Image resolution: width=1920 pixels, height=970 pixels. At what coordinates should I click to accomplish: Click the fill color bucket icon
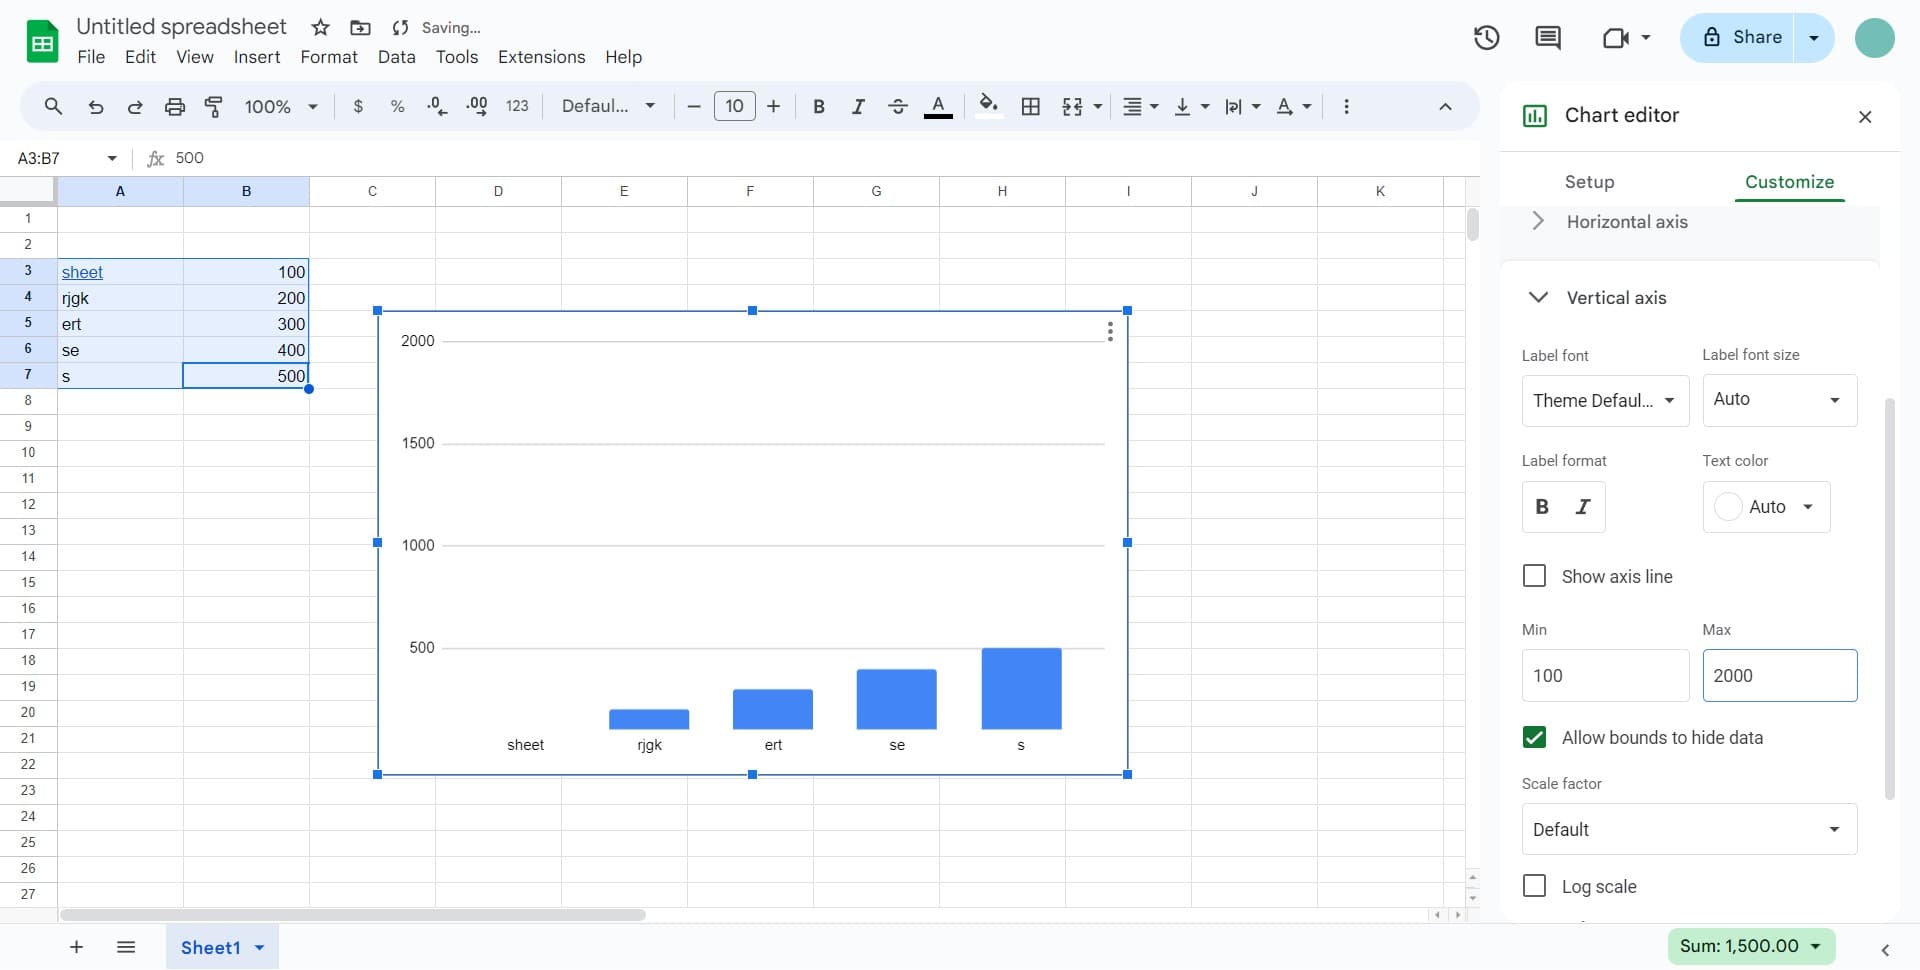tap(988, 105)
